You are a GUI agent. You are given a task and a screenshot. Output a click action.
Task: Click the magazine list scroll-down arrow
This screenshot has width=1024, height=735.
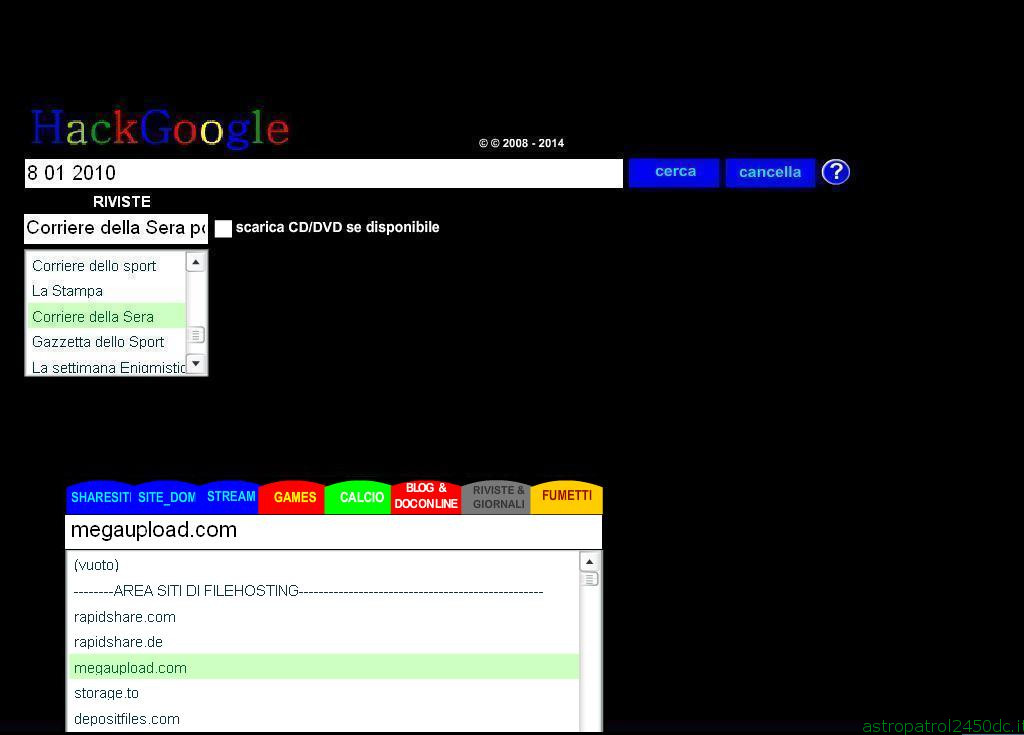pyautogui.click(x=196, y=363)
